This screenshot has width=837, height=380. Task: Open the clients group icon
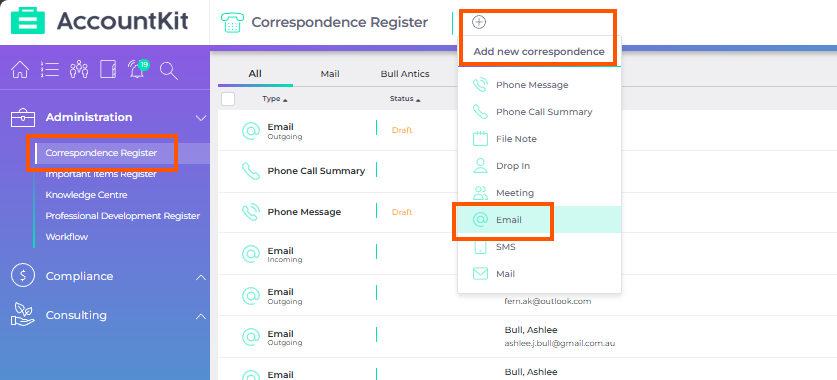[x=79, y=70]
